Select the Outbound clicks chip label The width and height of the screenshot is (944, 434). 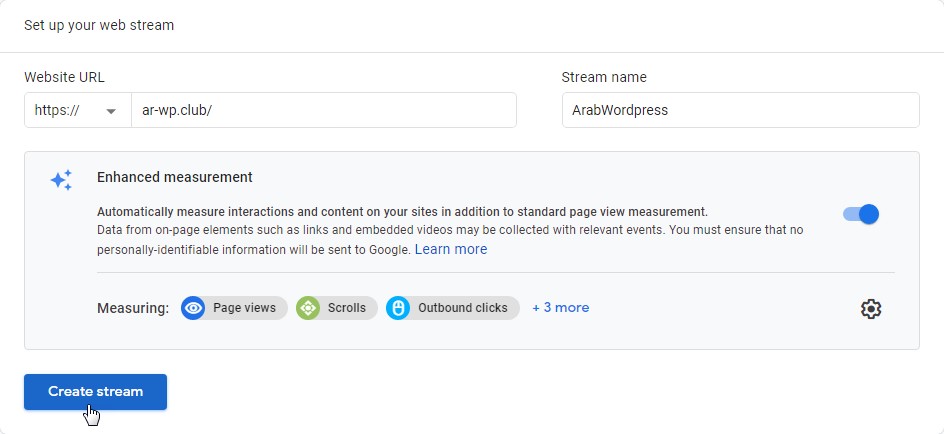coord(462,308)
